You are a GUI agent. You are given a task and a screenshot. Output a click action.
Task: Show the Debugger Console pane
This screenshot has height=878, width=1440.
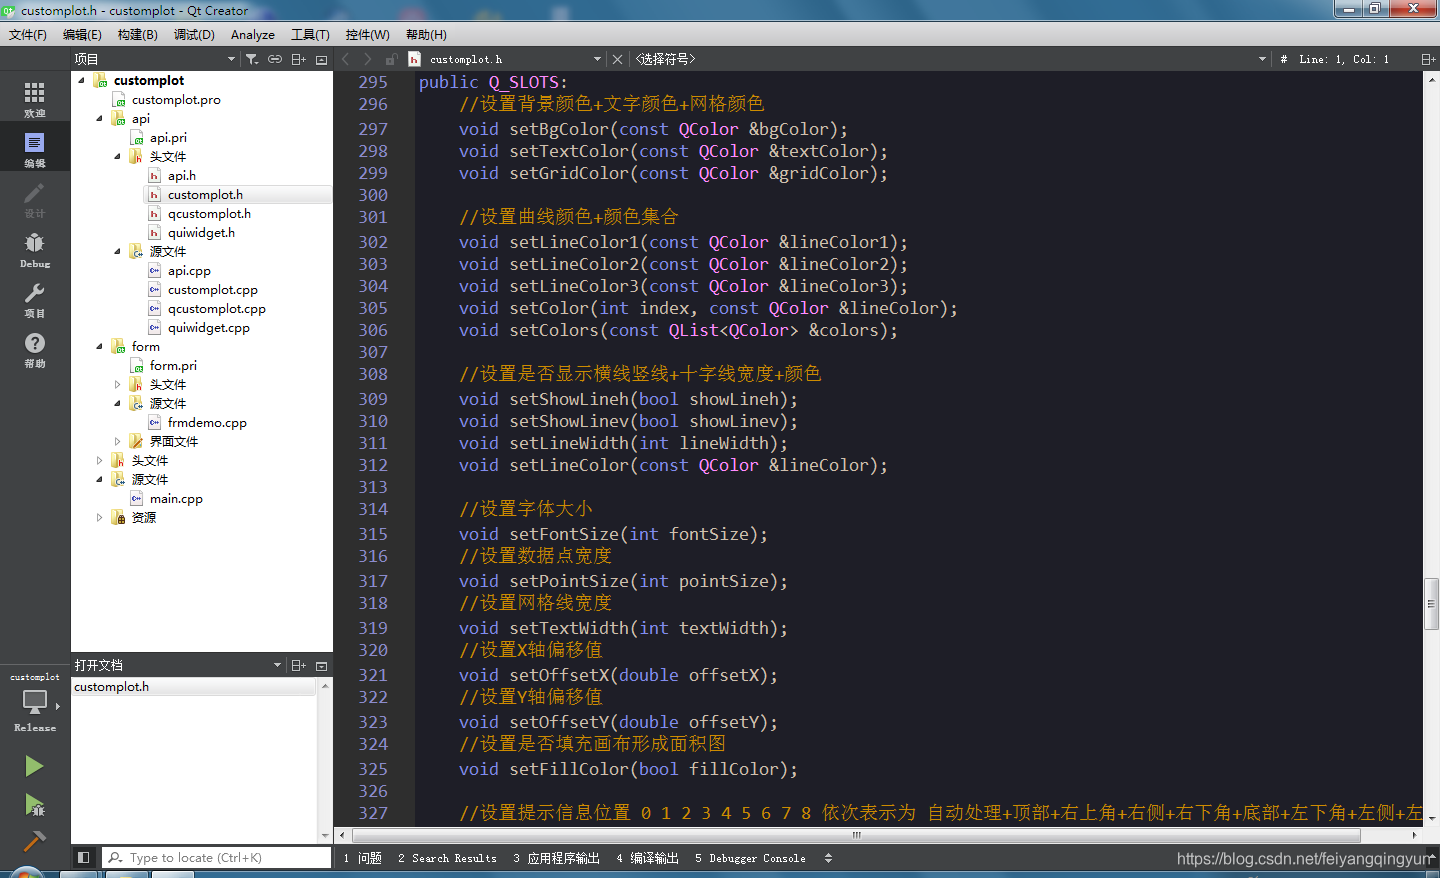click(x=750, y=858)
